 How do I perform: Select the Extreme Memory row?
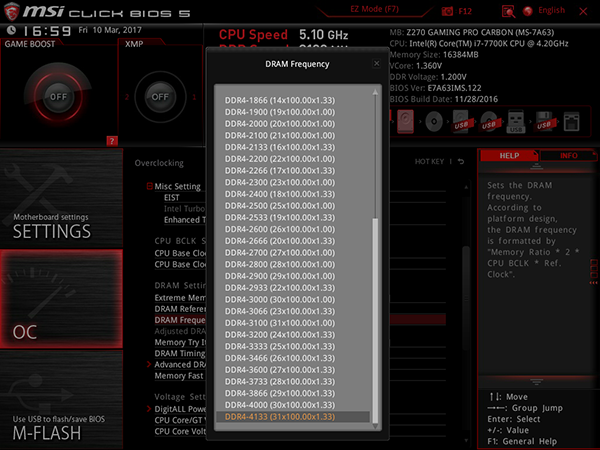(180, 298)
